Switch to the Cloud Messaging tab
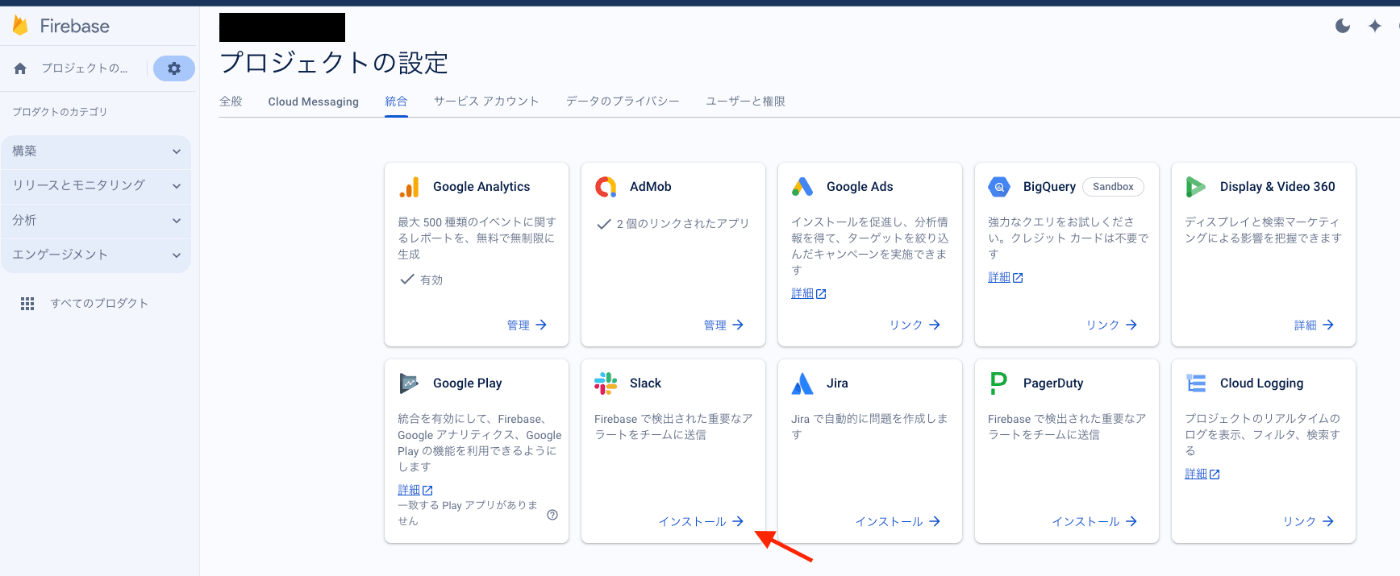The width and height of the screenshot is (1400, 576). point(313,102)
